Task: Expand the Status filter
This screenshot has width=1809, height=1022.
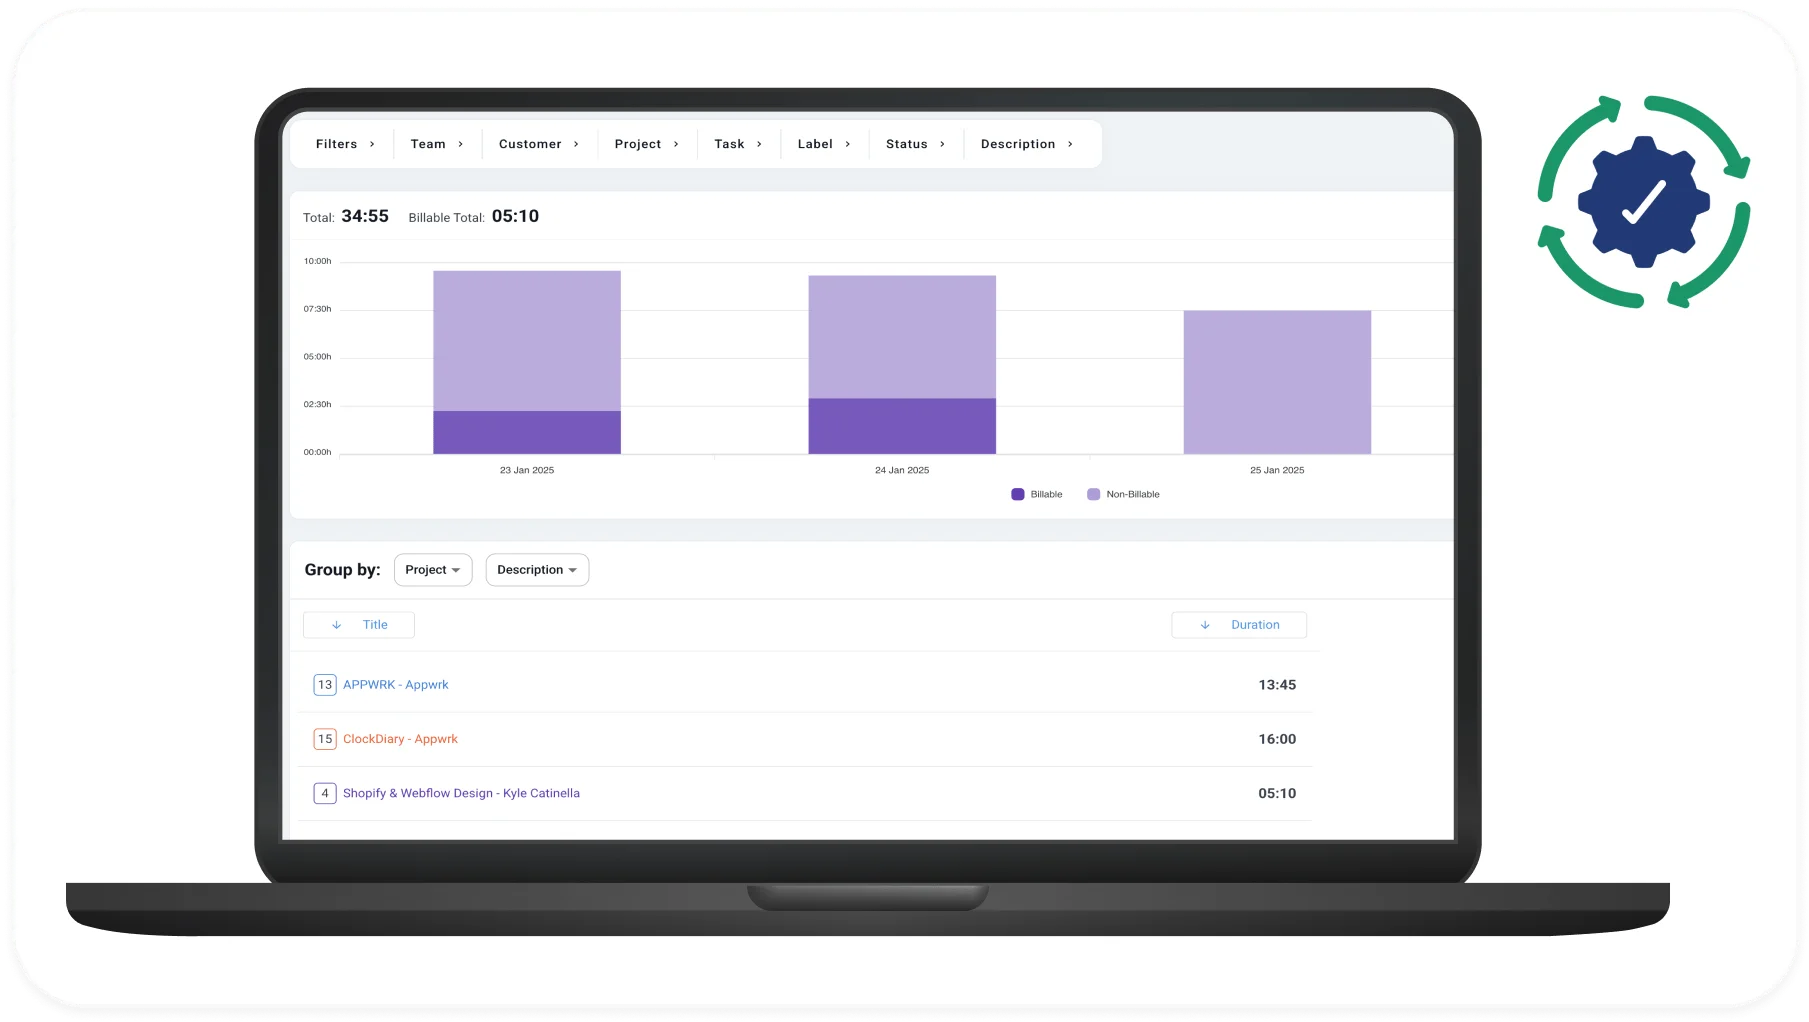Action: coord(915,144)
